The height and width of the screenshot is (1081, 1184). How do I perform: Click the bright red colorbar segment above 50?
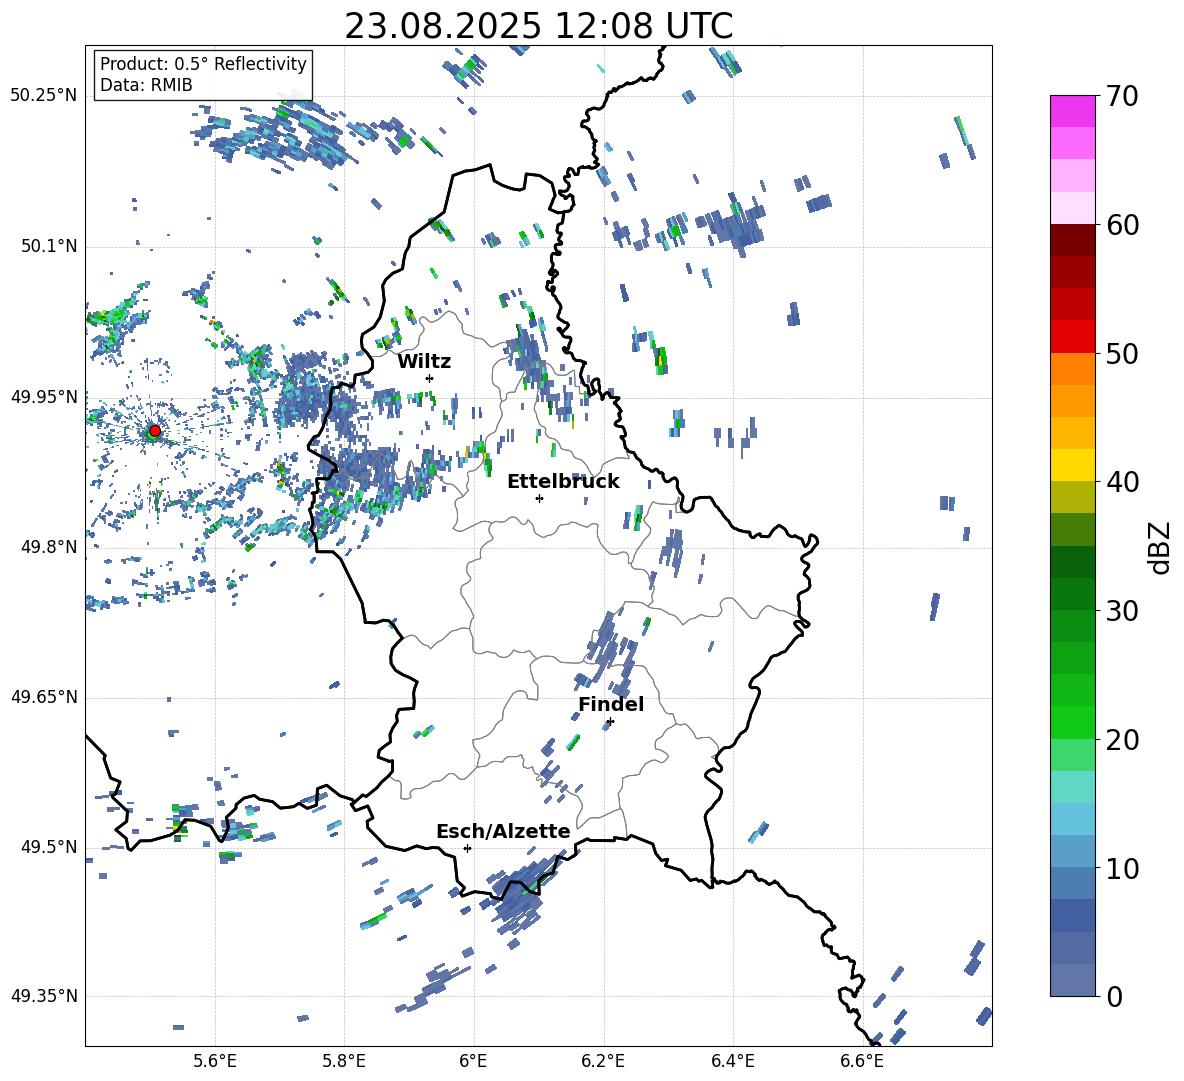coord(1073,337)
